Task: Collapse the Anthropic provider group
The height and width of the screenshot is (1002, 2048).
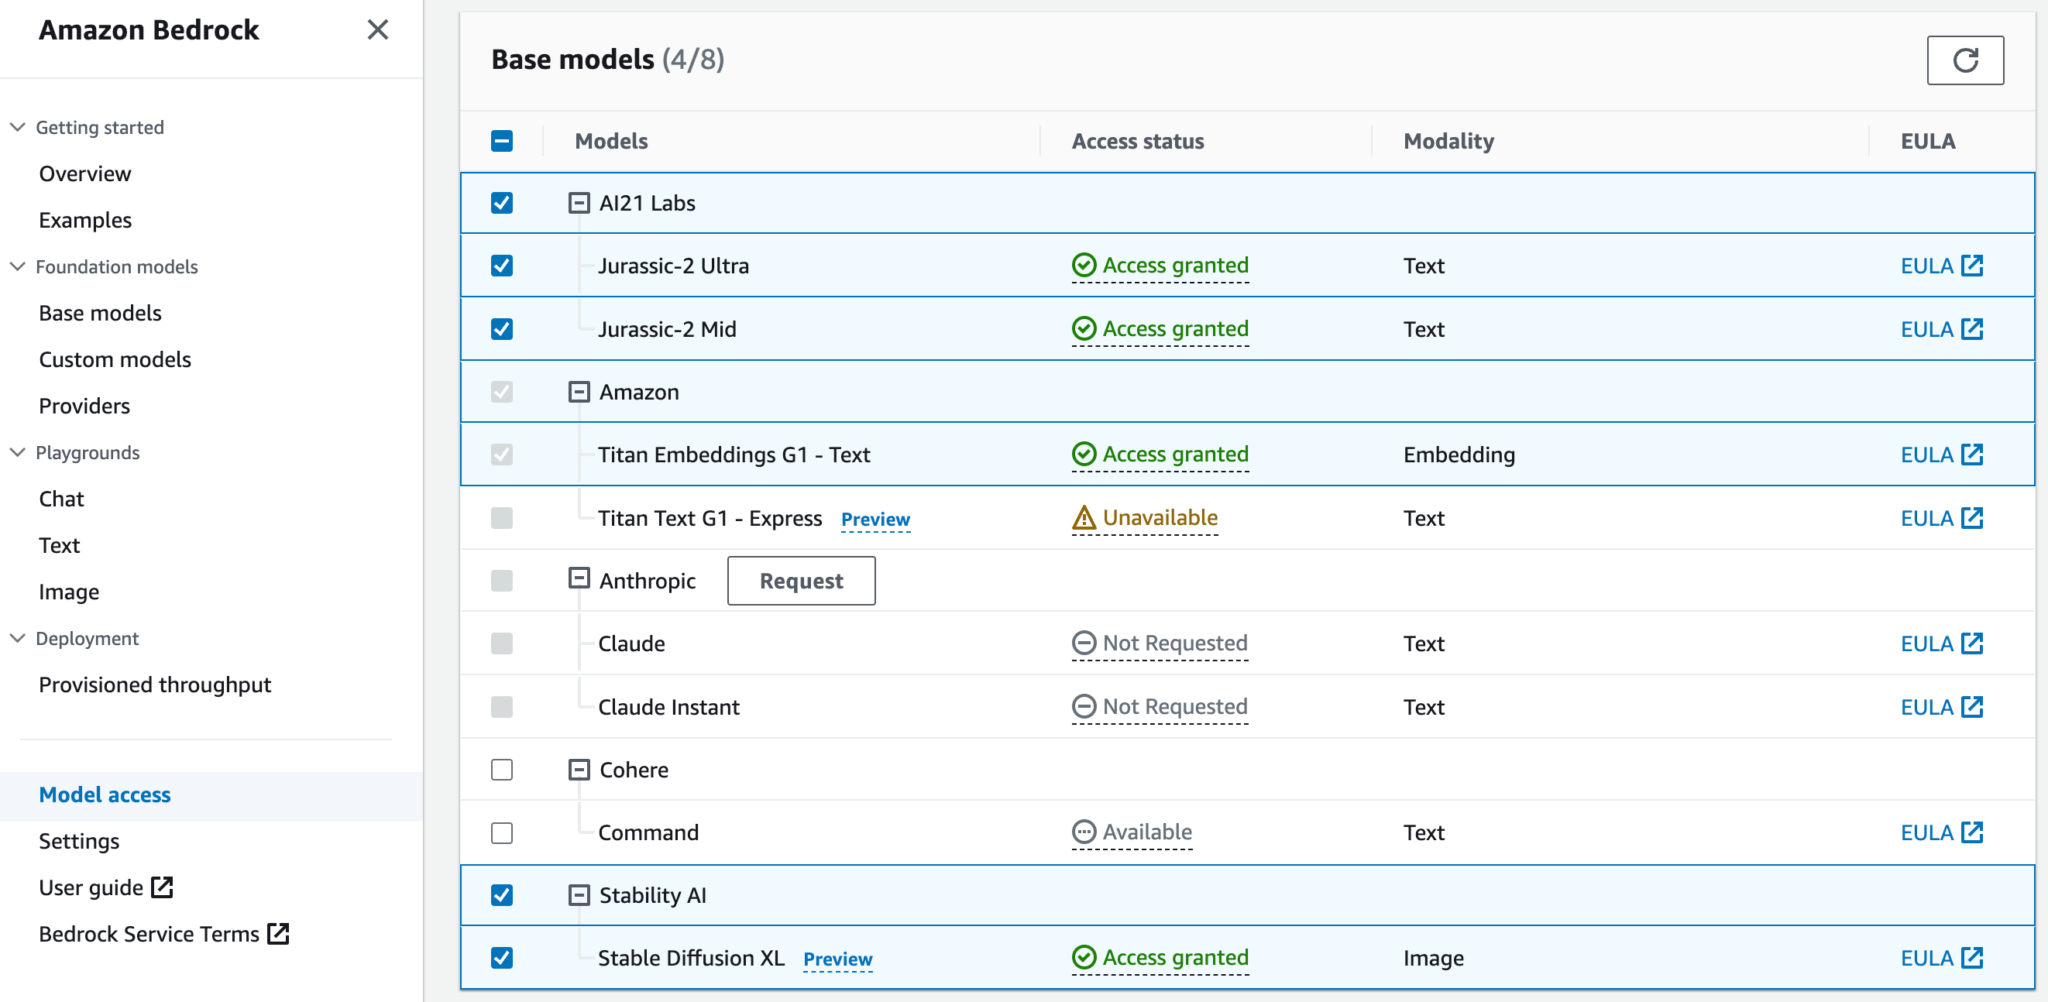Action: coord(579,579)
